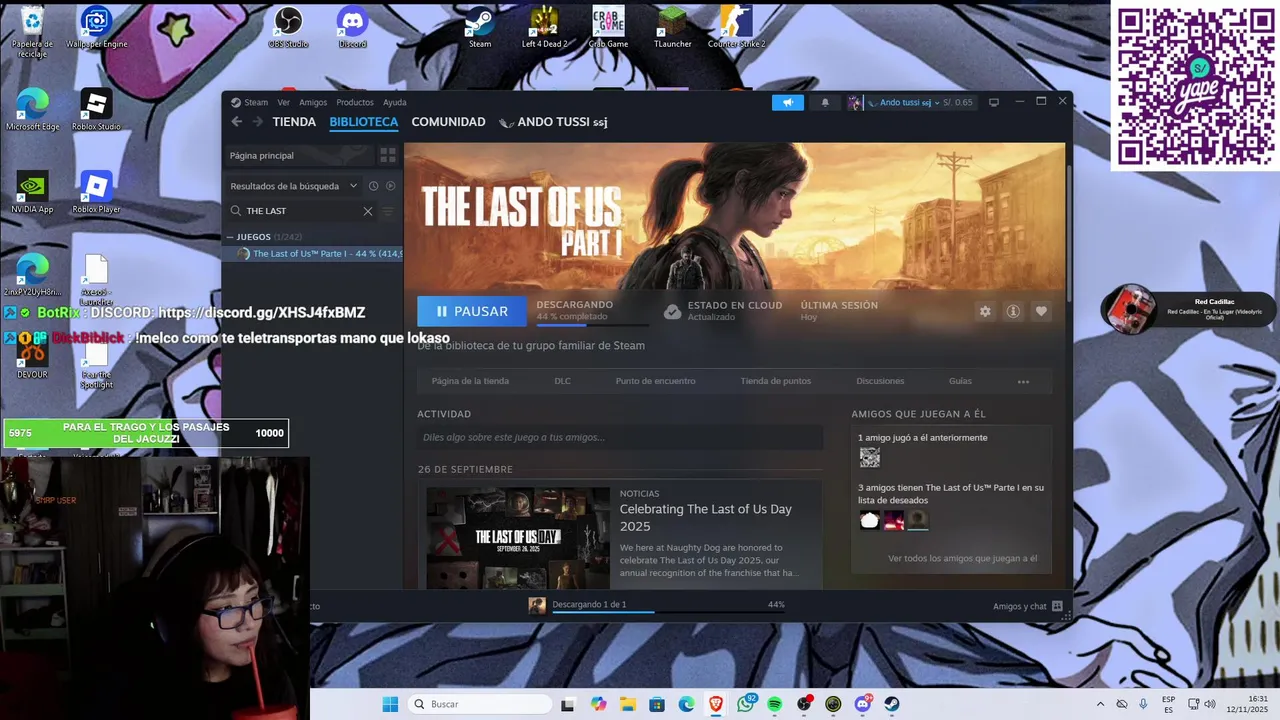Open the Steam menu
This screenshot has width=1280, height=720.
click(x=250, y=102)
